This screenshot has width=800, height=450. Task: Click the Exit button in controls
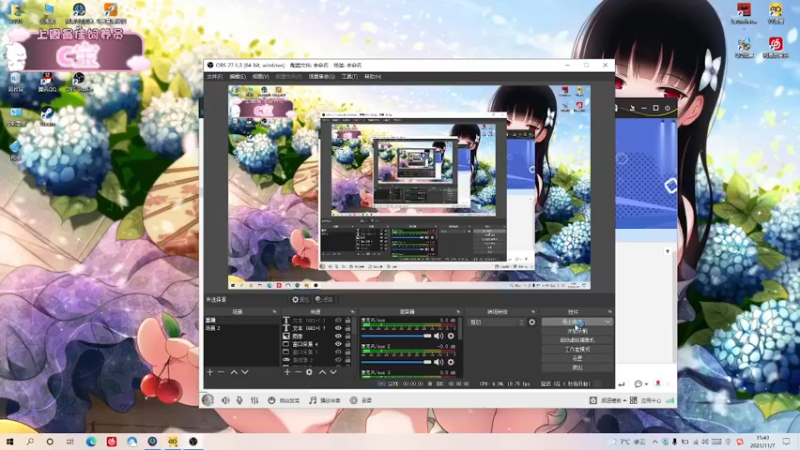click(577, 367)
